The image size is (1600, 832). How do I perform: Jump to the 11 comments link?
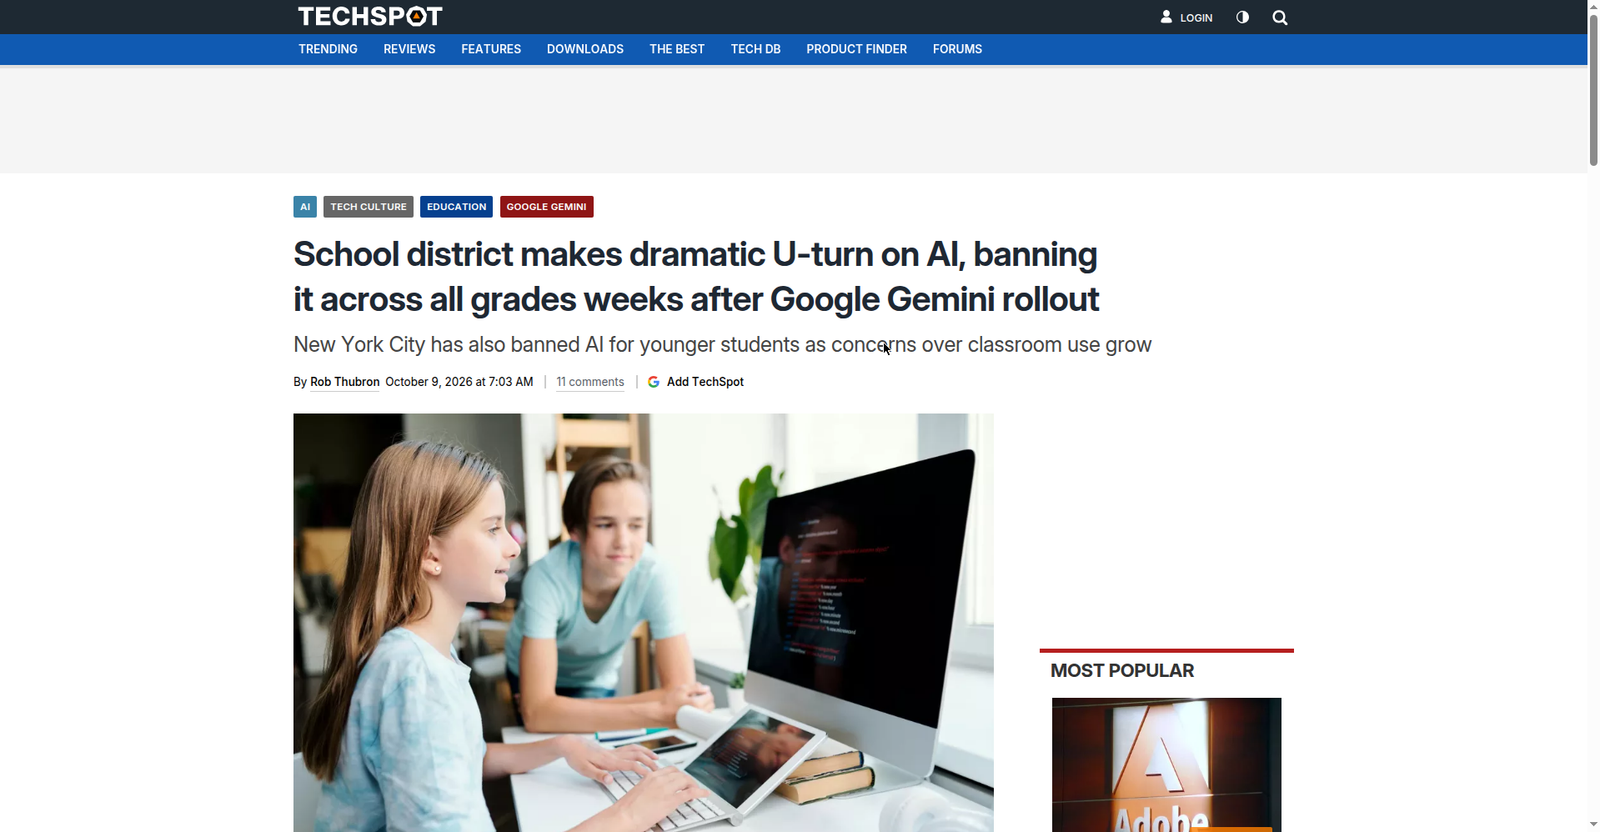tap(590, 382)
